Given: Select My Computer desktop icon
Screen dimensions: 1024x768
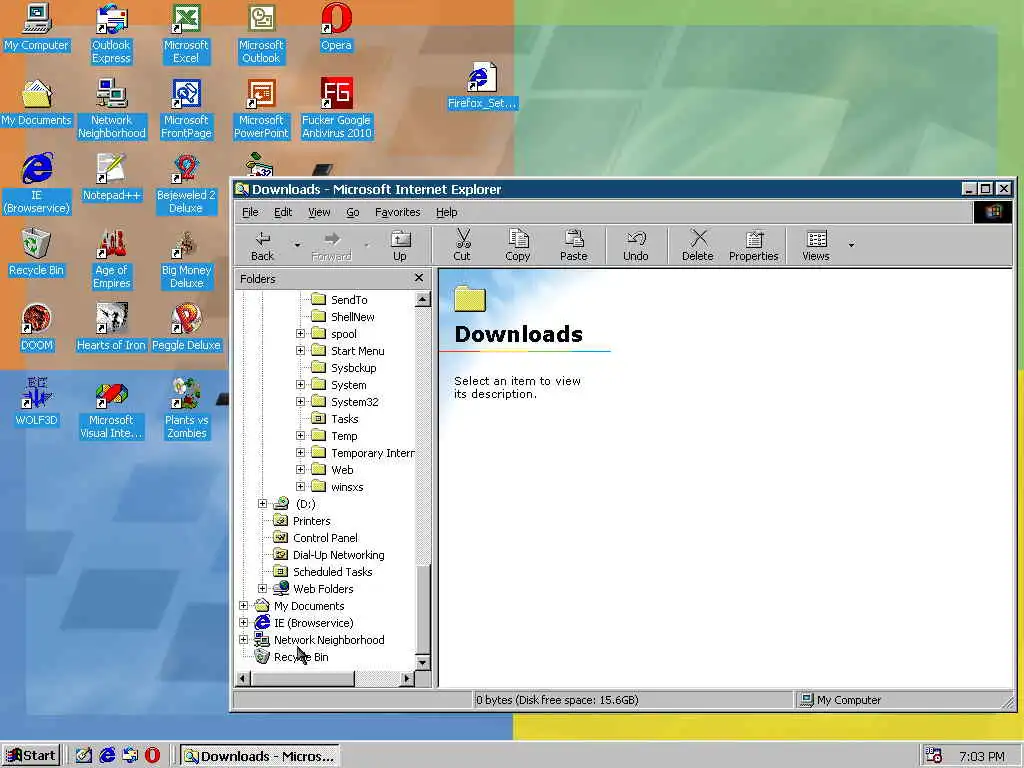Looking at the screenshot, I should (x=37, y=27).
